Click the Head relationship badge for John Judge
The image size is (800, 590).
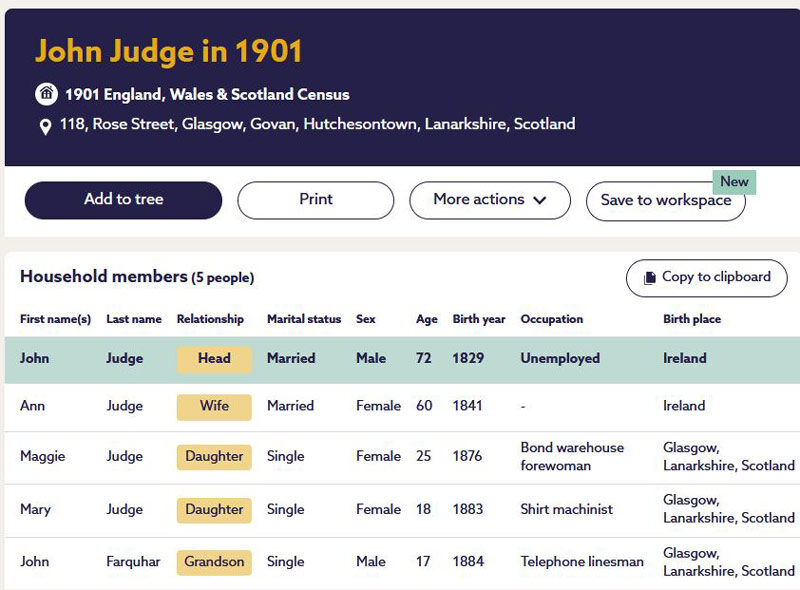coord(212,359)
